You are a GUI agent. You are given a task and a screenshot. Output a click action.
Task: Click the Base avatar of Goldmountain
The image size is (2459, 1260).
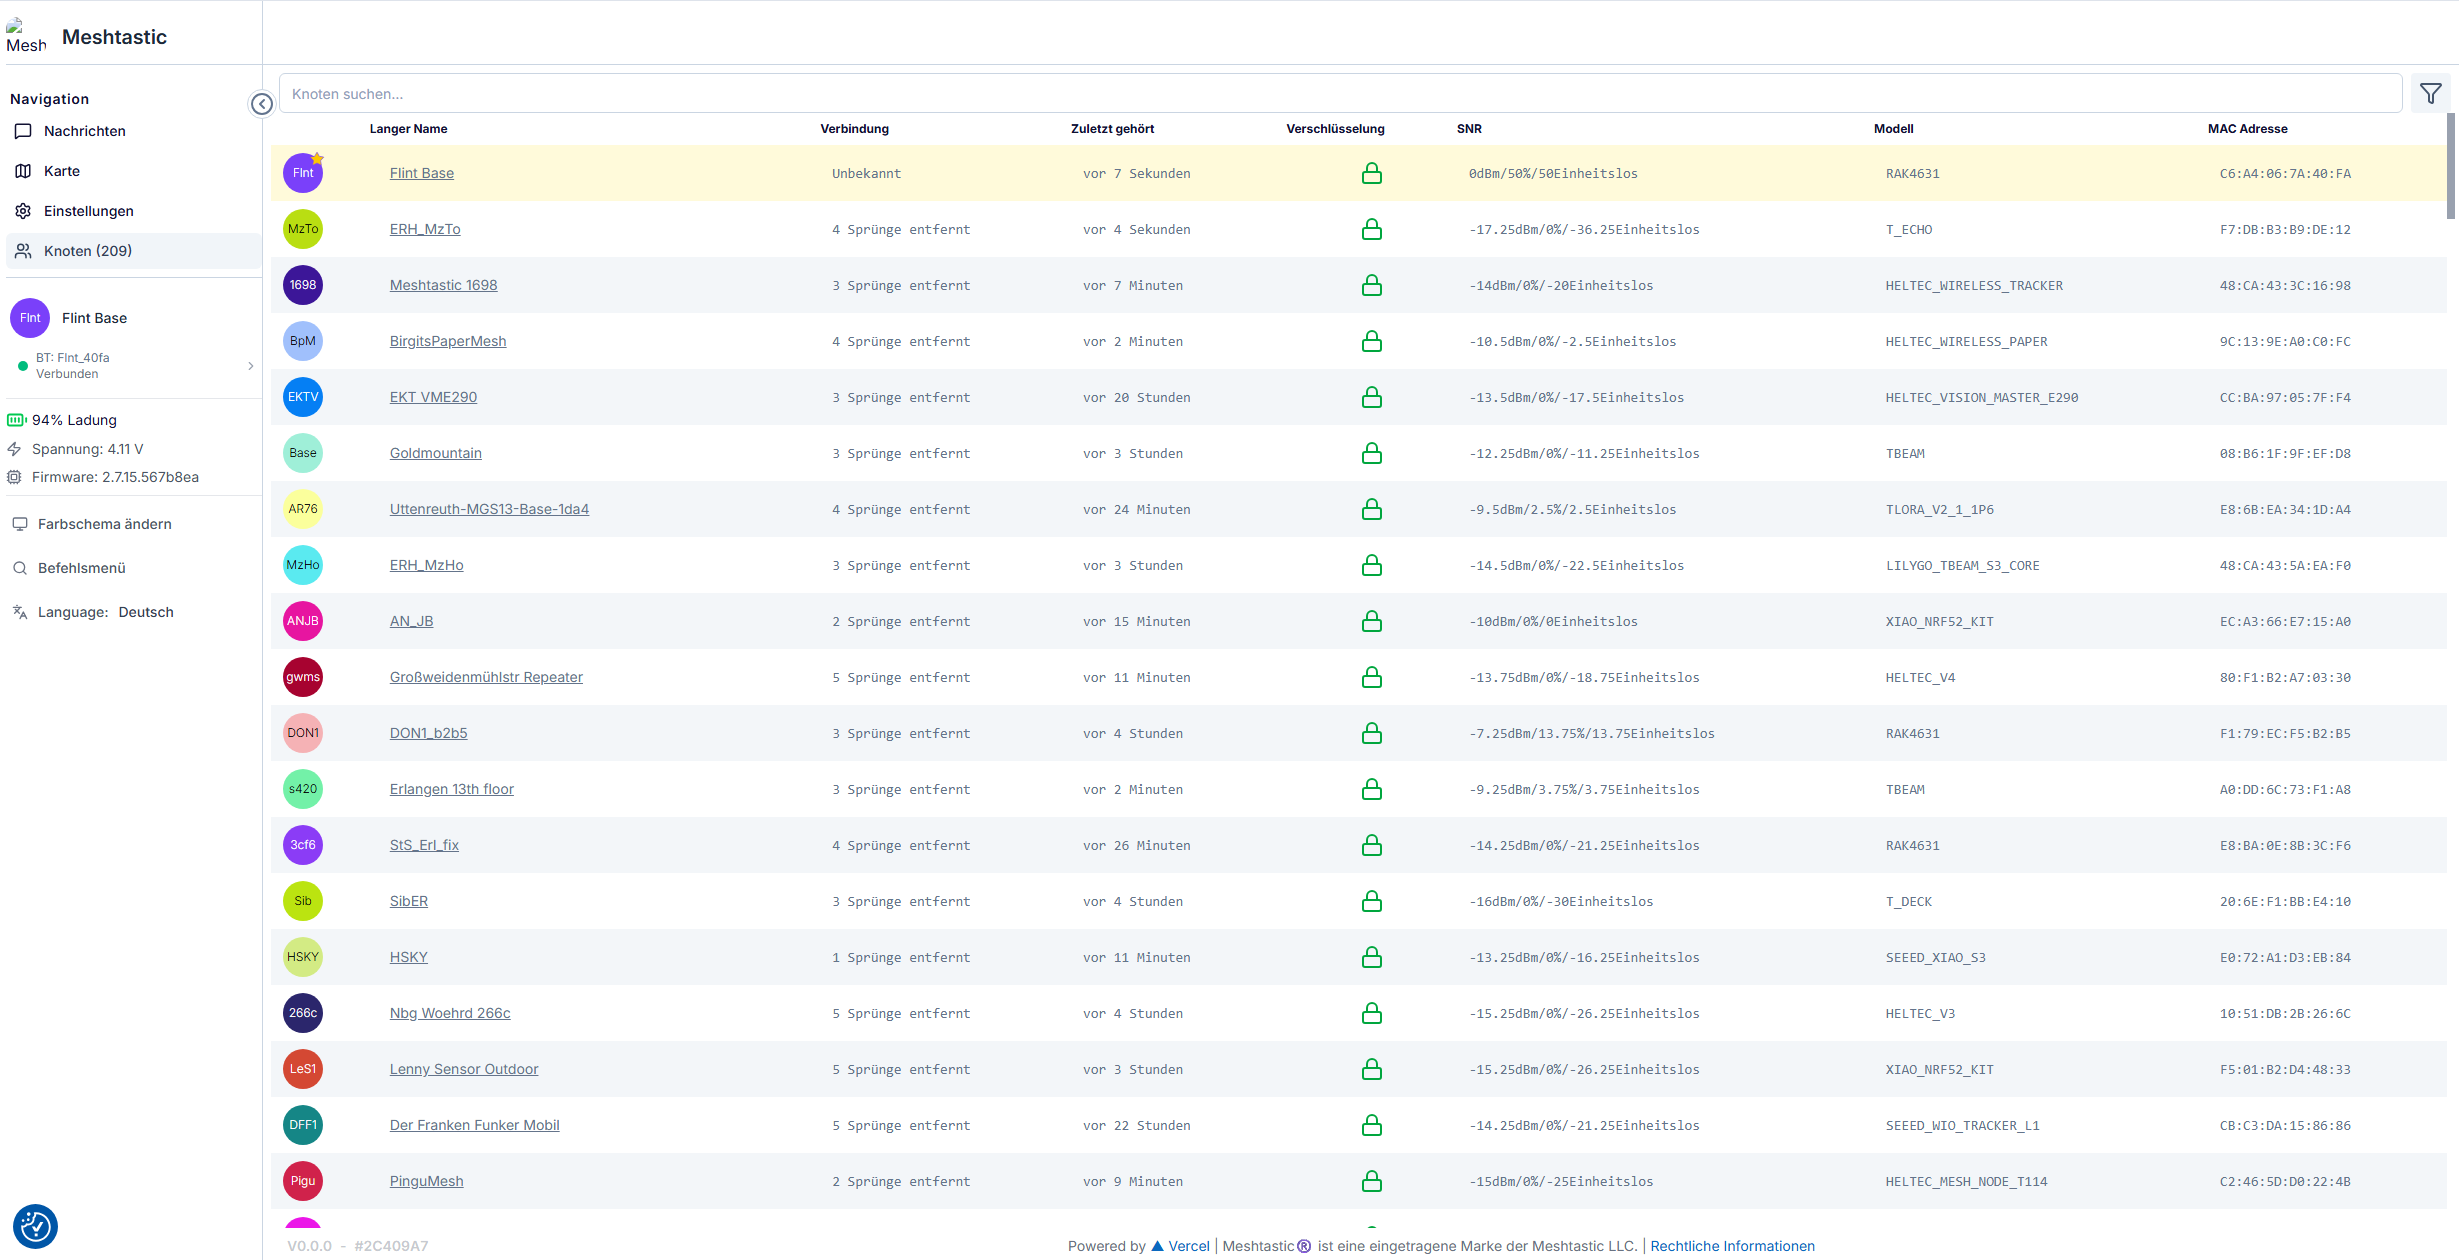(303, 453)
